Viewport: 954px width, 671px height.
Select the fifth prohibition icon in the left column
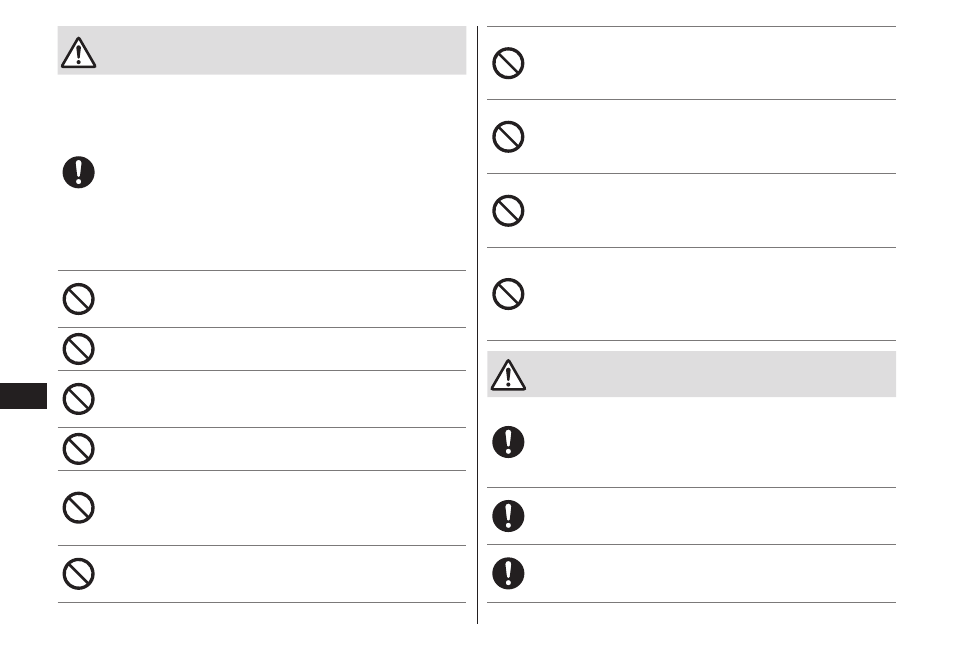(78, 507)
